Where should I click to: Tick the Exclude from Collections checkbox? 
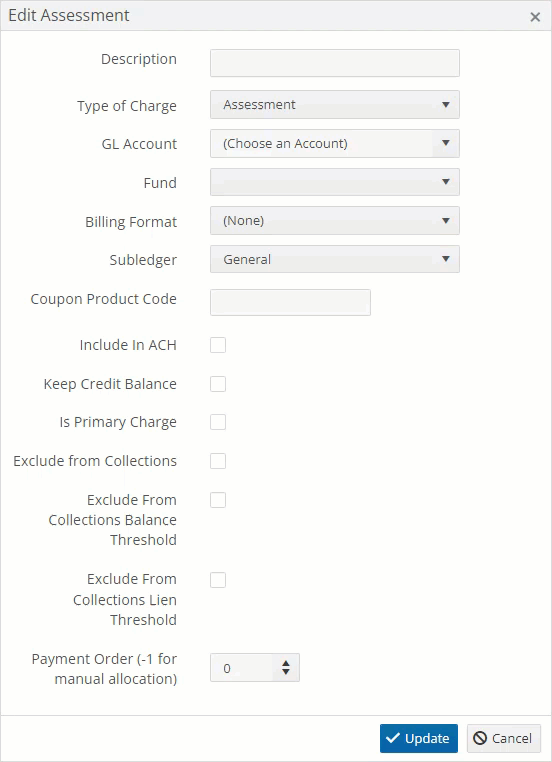pyautogui.click(x=218, y=461)
